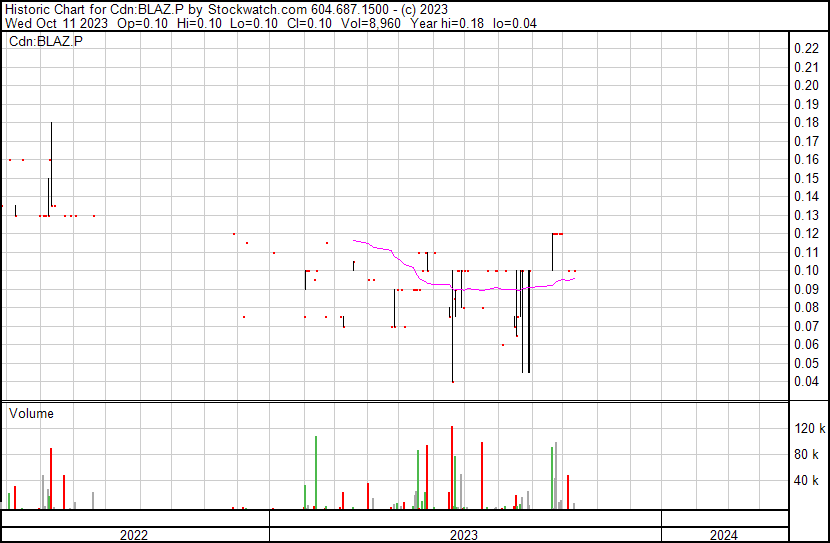Click the Stockwatch.com text in header

251,8
